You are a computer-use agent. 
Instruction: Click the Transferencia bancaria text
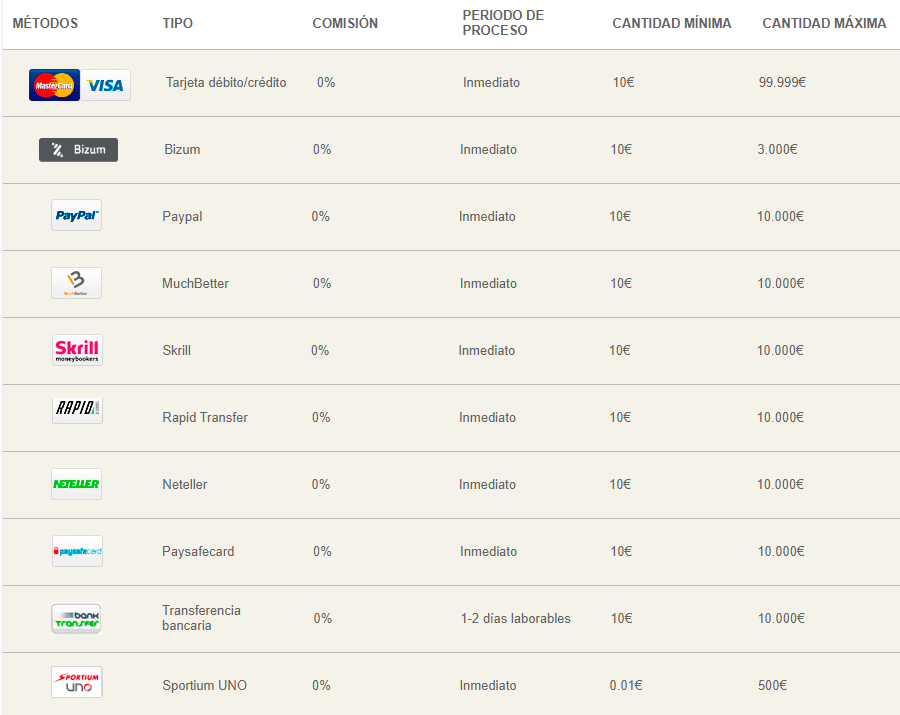tap(201, 618)
